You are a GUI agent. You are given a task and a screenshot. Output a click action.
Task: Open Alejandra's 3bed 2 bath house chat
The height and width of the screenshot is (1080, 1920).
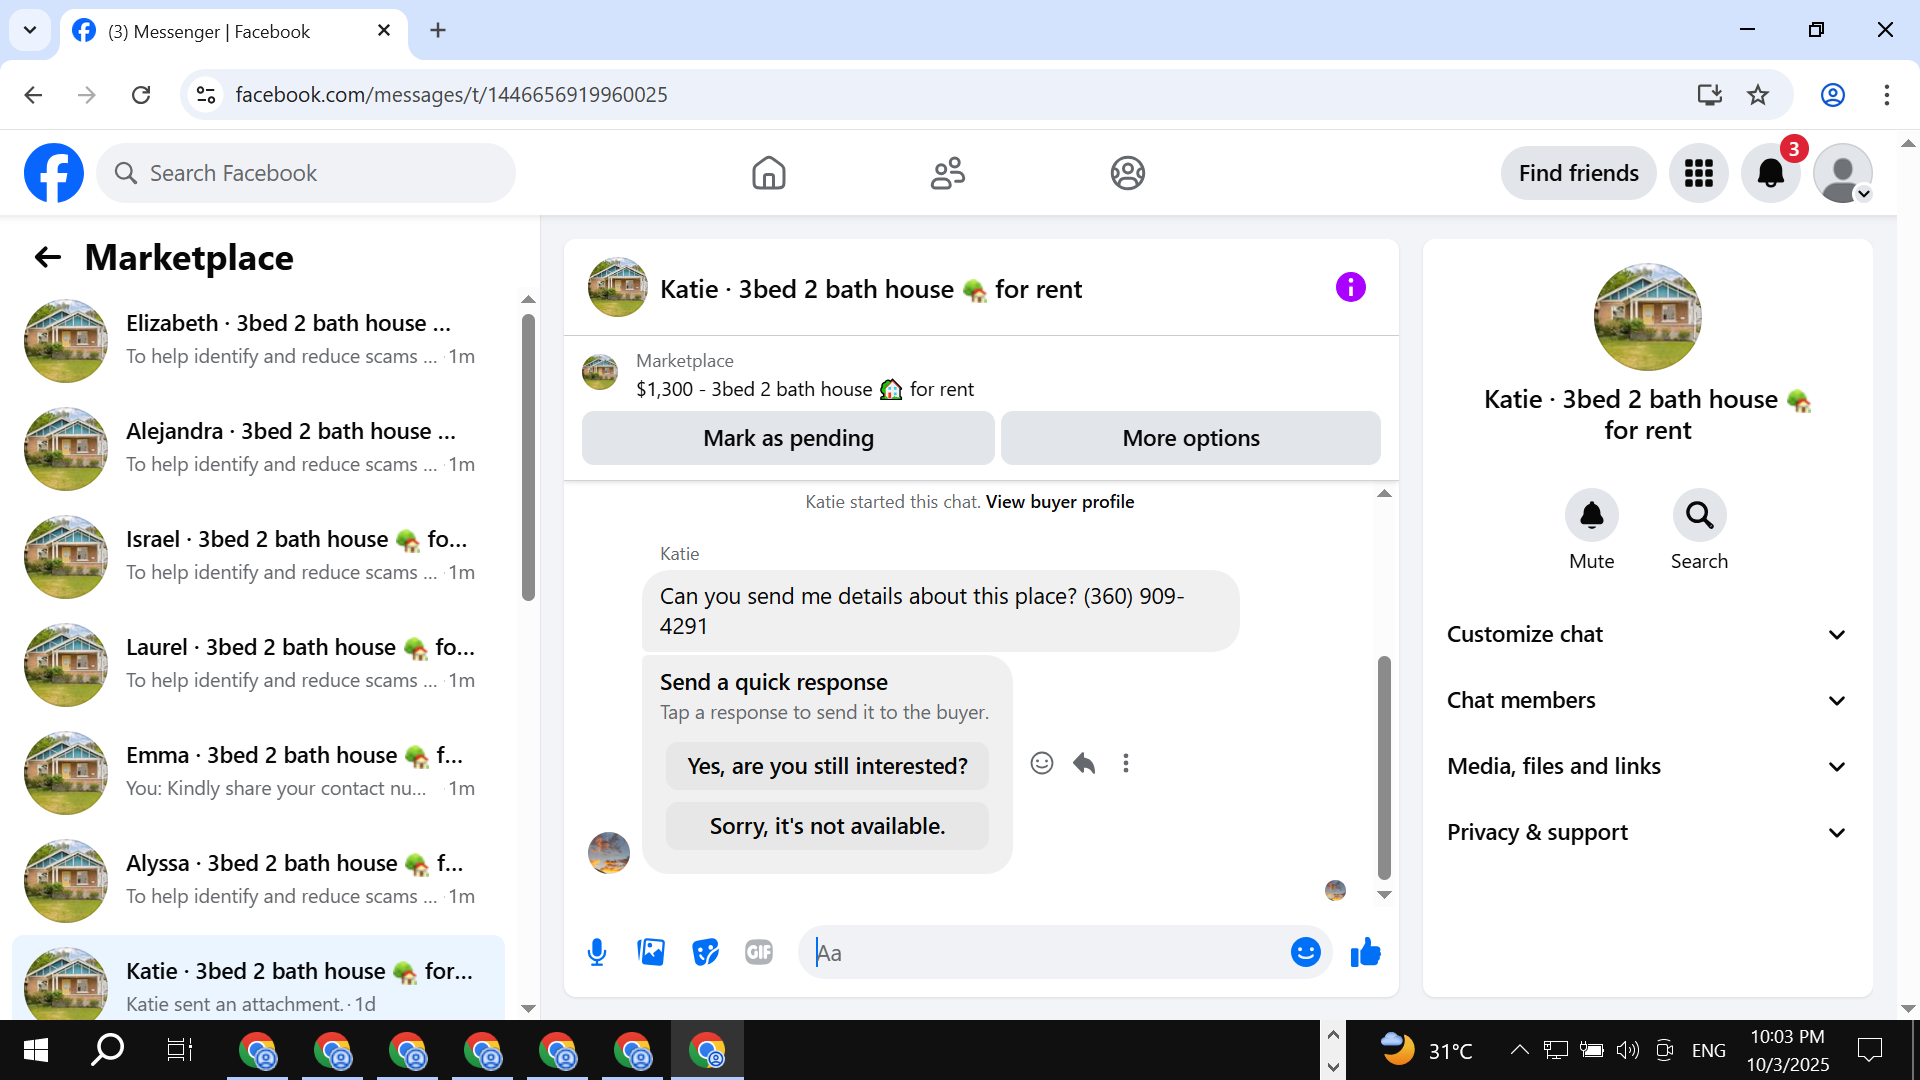pyautogui.click(x=258, y=449)
